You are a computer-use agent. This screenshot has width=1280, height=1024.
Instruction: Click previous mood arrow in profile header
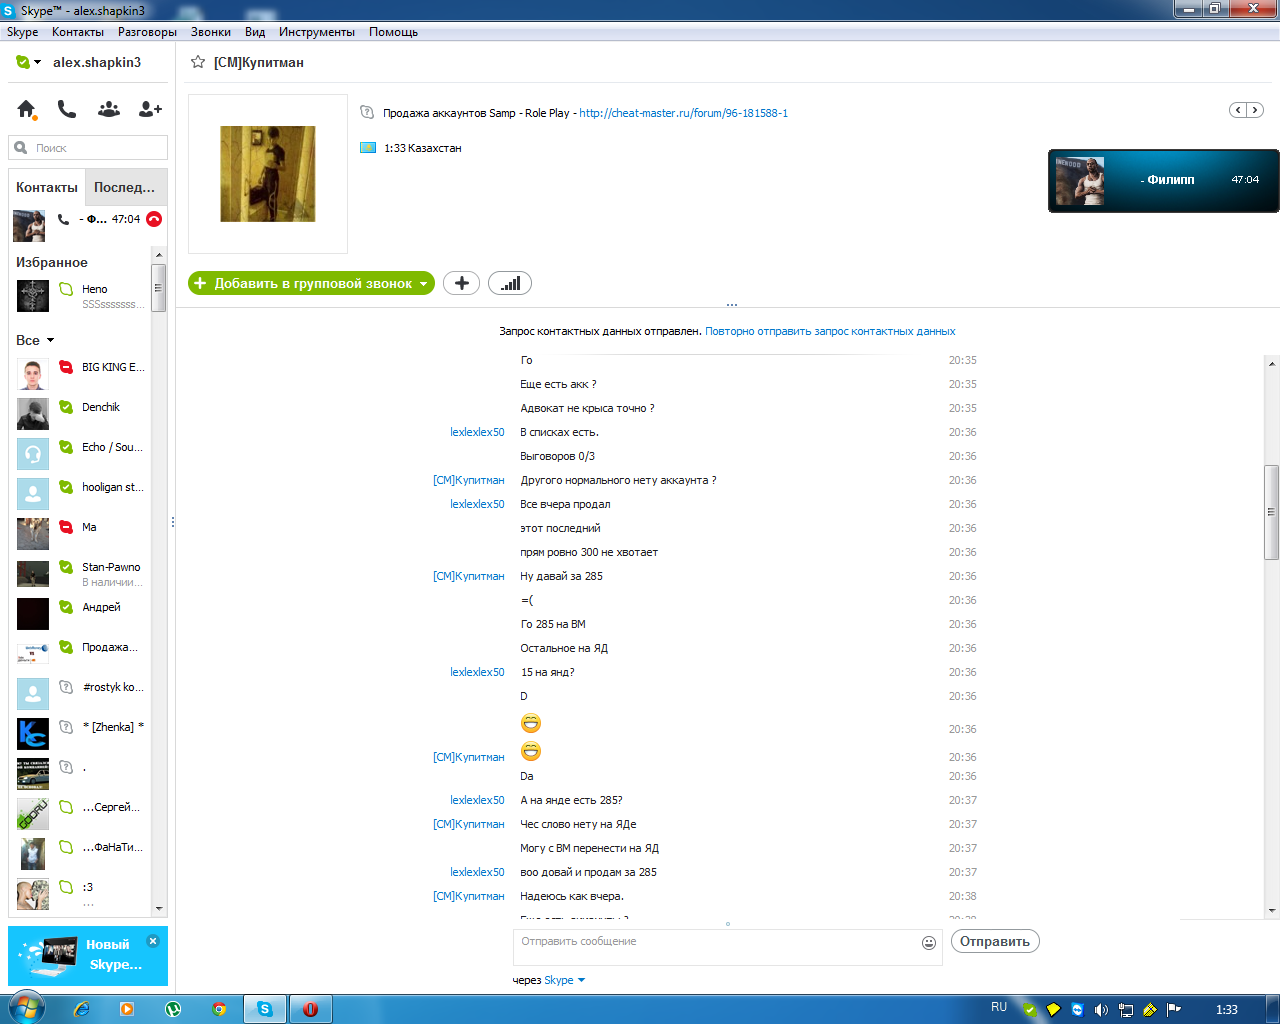(x=1238, y=110)
